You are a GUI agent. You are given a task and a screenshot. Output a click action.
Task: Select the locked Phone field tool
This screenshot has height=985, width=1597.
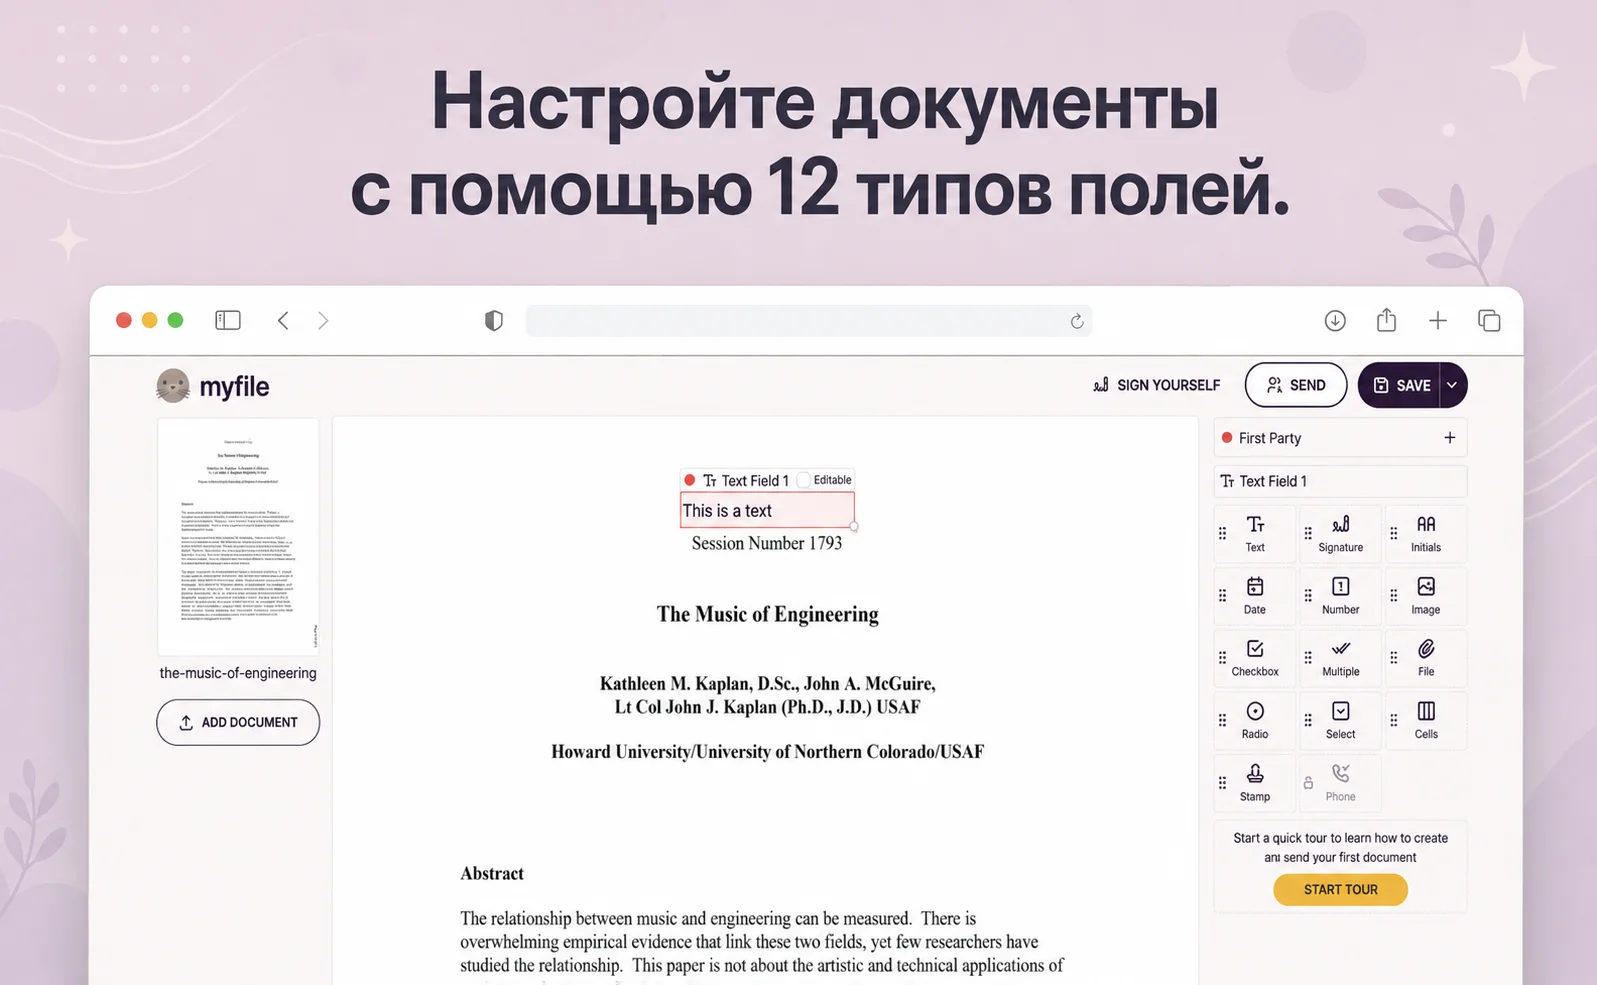point(1340,783)
